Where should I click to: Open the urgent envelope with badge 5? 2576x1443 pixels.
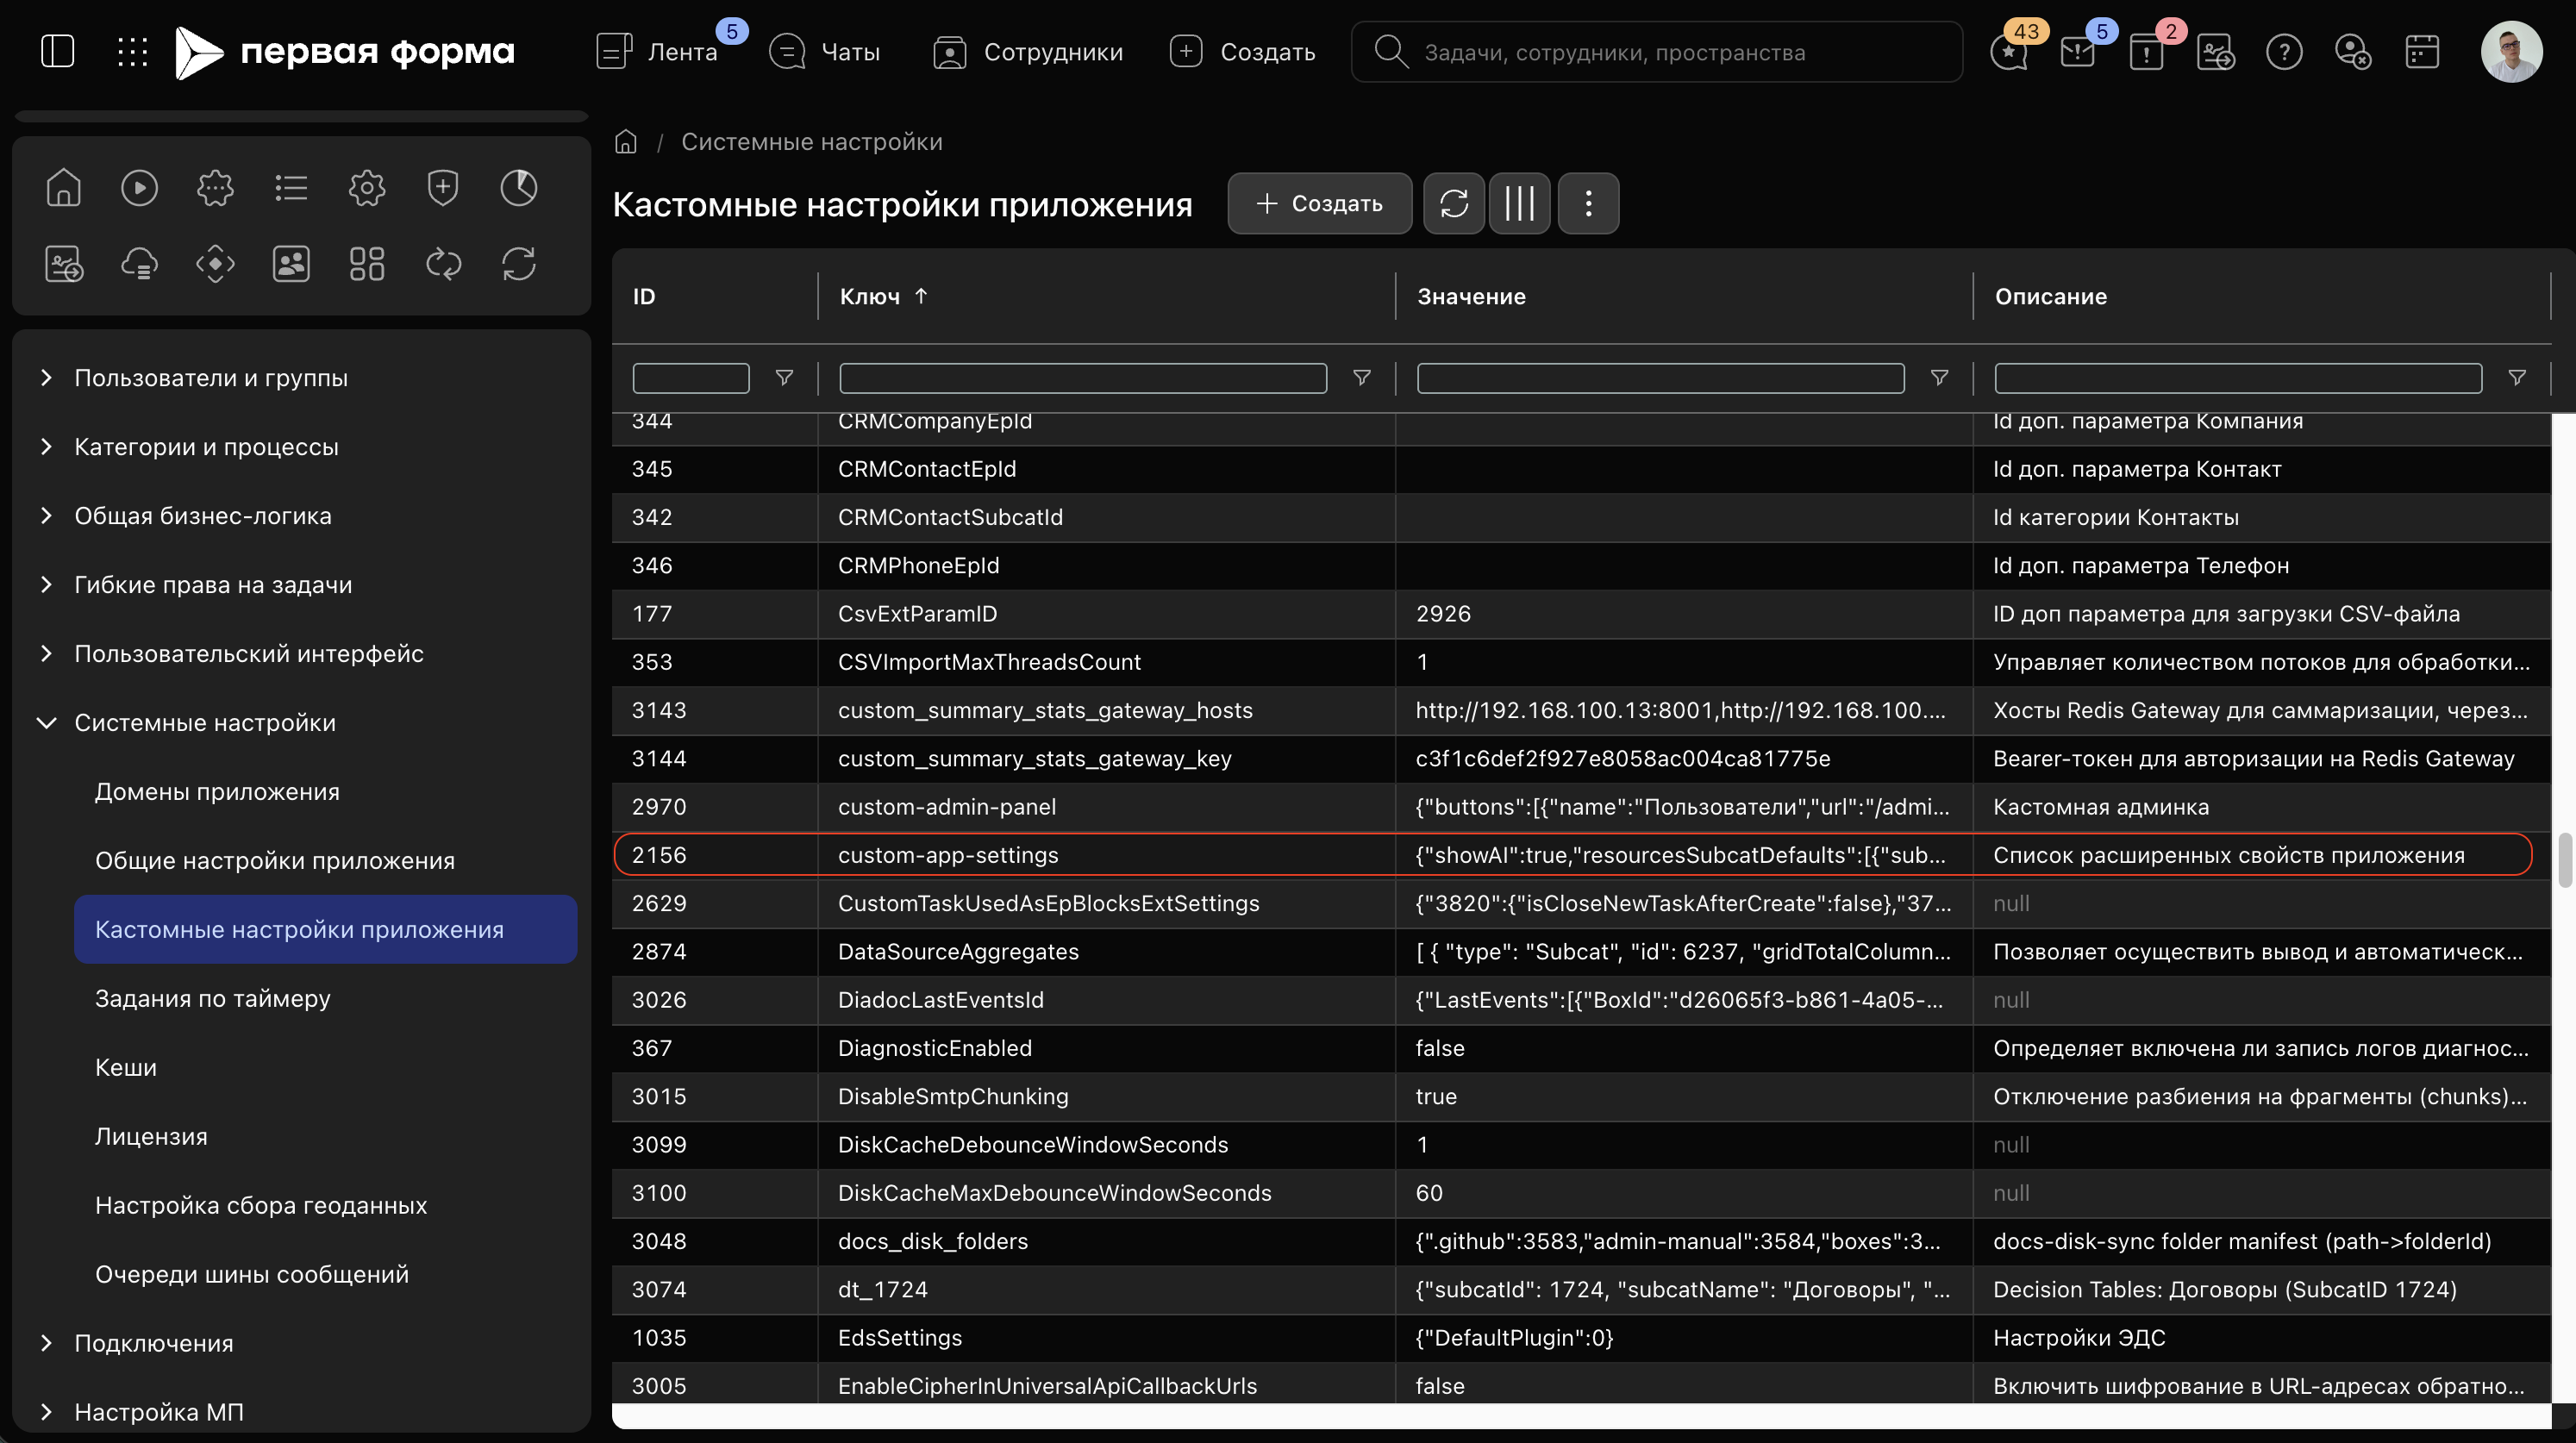click(2078, 50)
